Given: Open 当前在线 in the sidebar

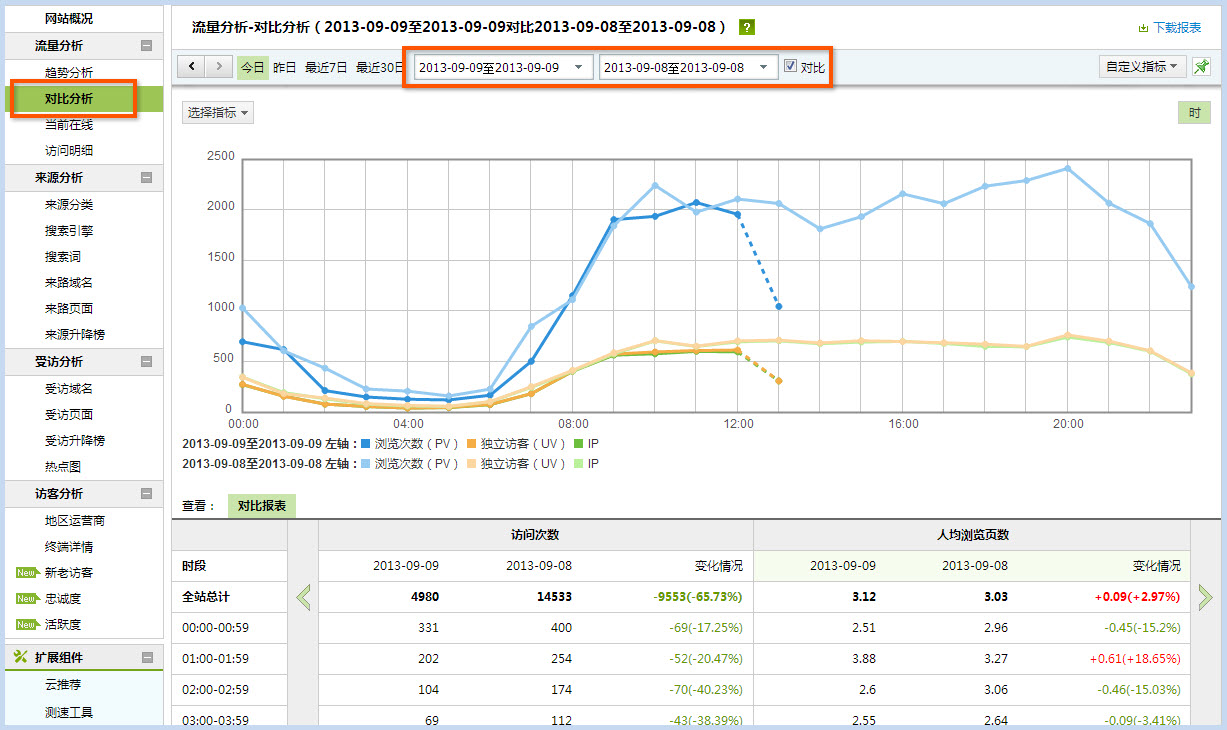Looking at the screenshot, I should [69, 125].
